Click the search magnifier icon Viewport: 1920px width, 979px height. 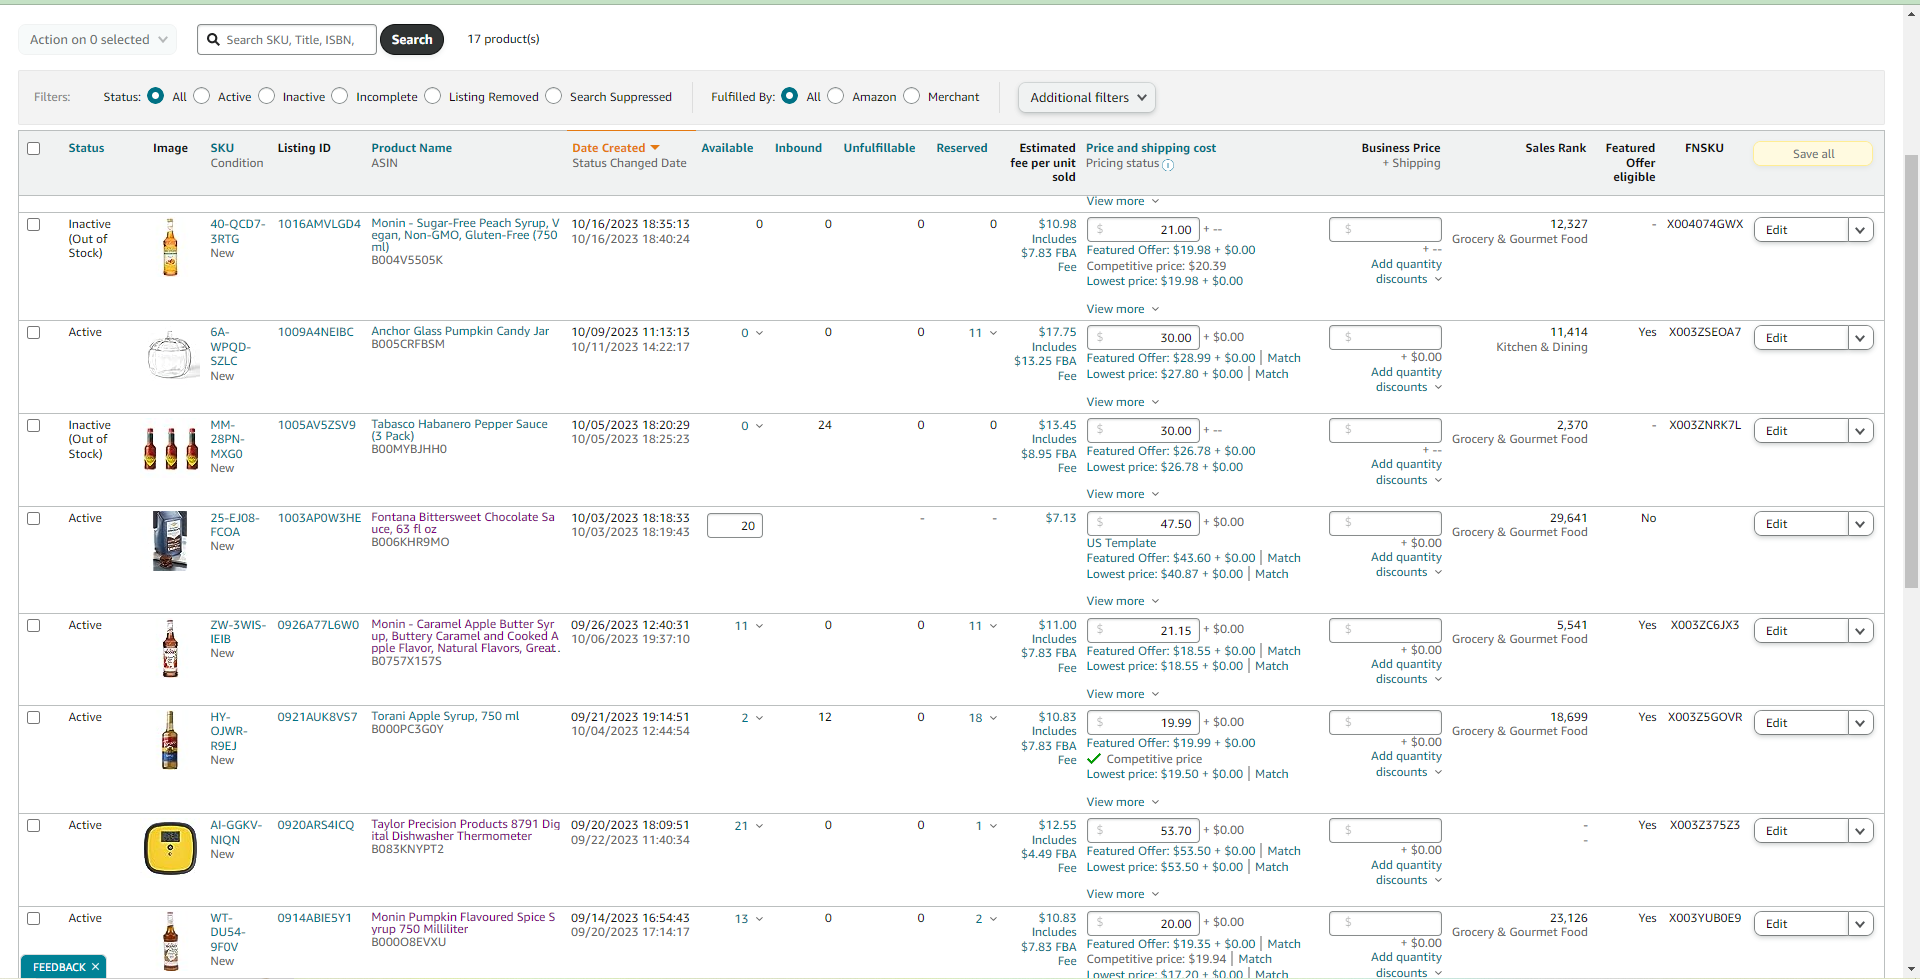tap(213, 40)
